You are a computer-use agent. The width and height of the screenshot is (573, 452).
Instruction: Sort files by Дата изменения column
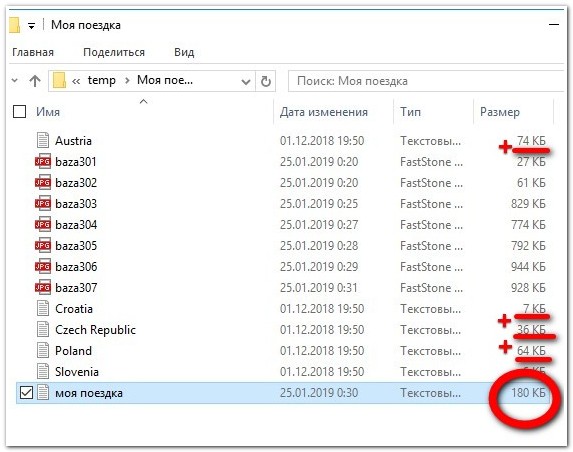point(324,112)
